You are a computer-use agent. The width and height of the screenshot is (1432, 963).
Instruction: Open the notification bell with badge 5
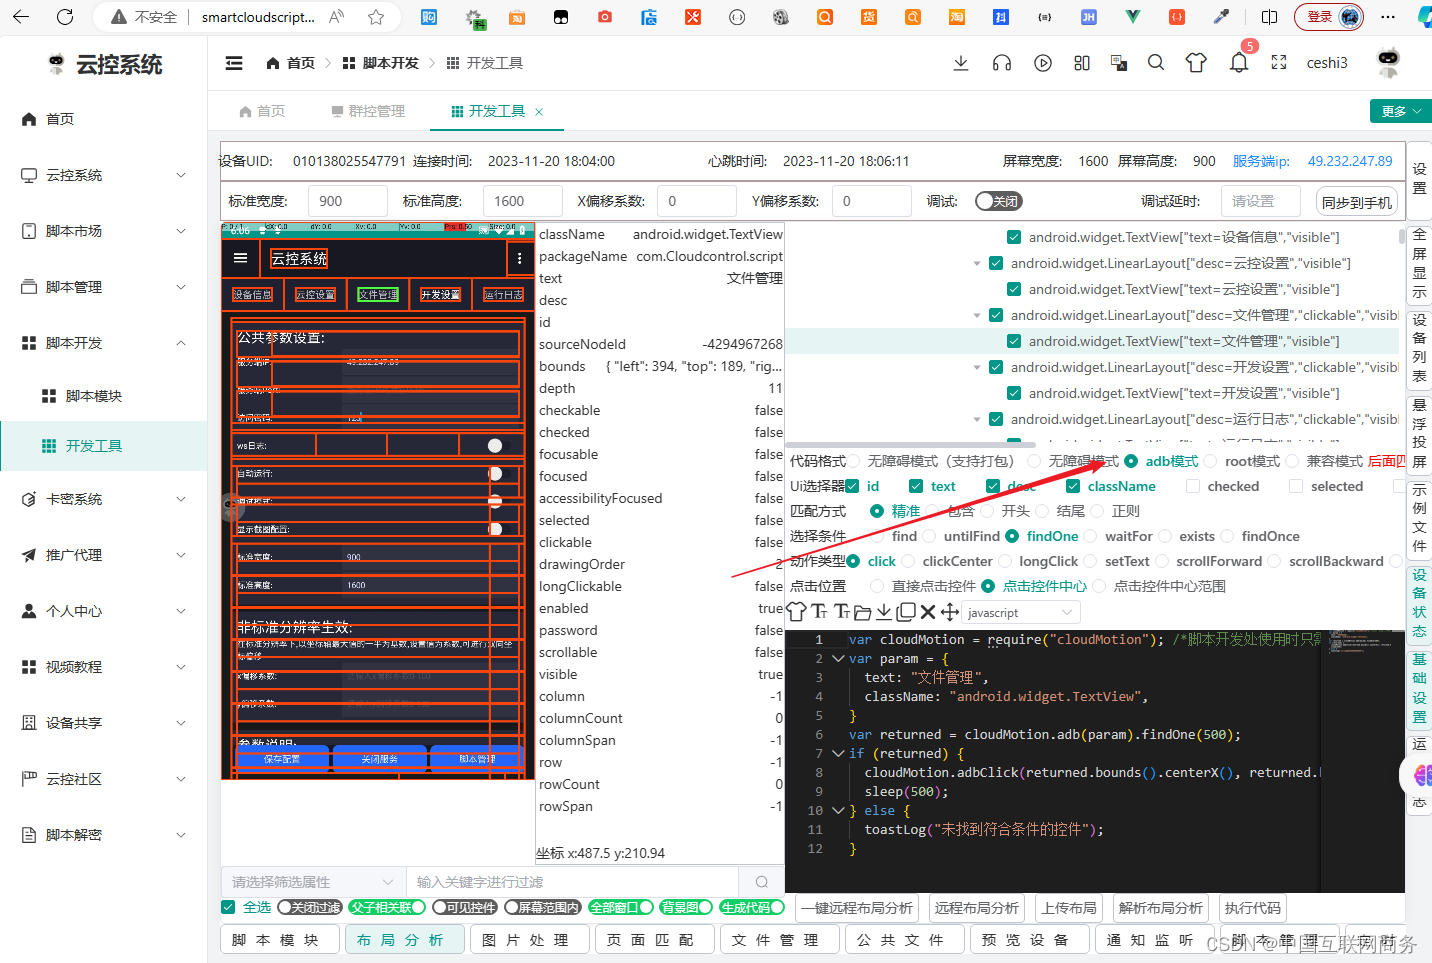pyautogui.click(x=1239, y=63)
